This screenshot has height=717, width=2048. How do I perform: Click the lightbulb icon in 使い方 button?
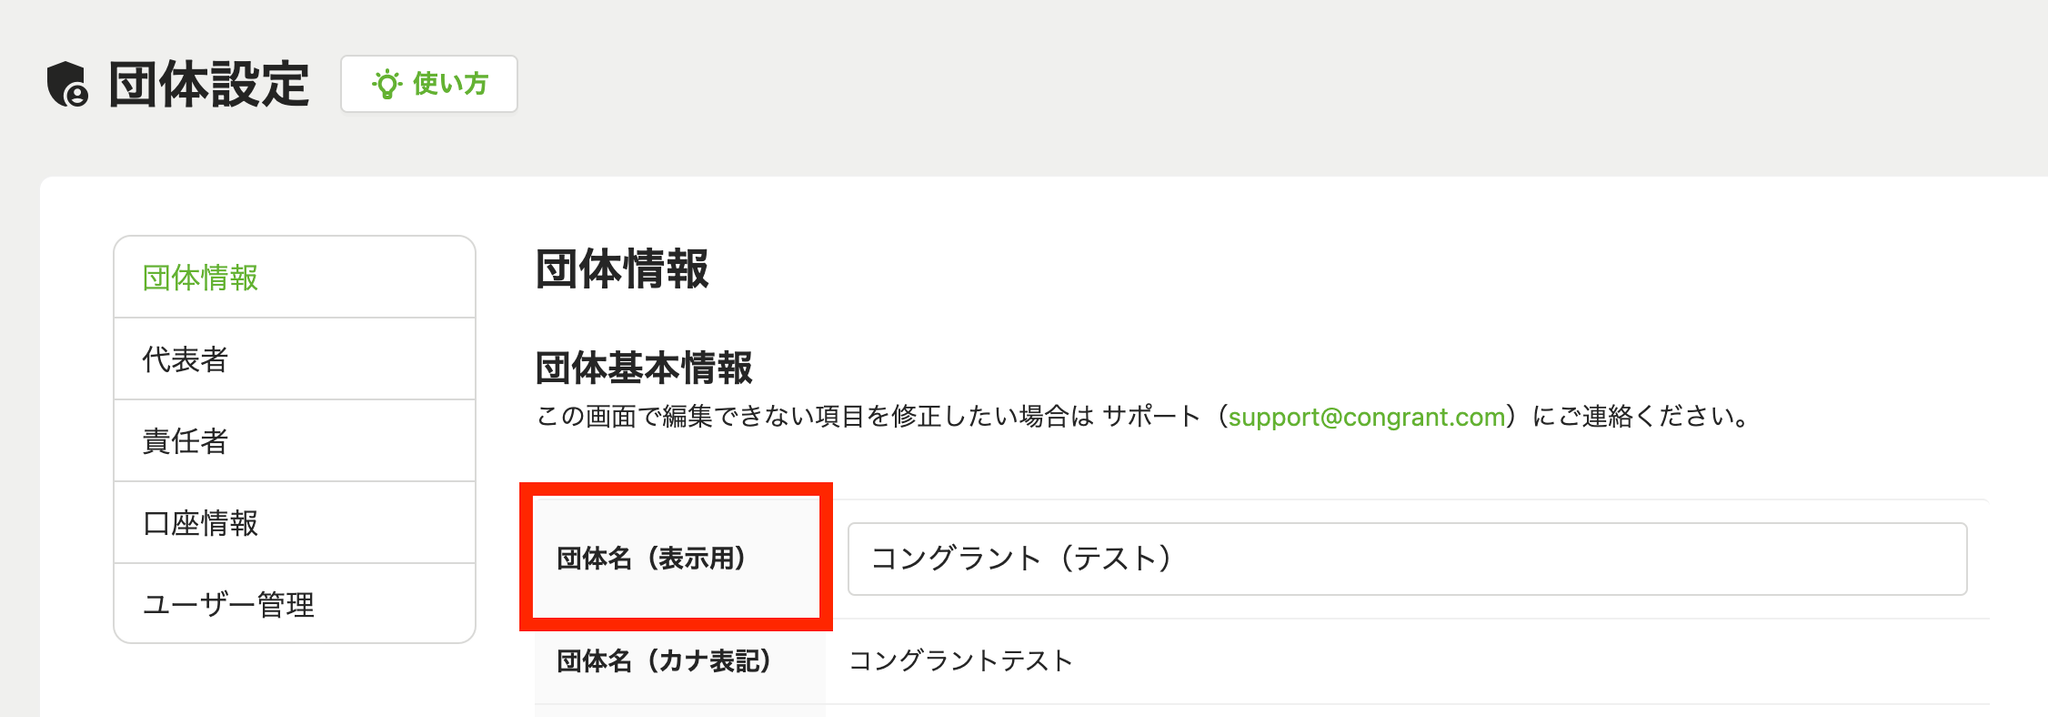(386, 84)
